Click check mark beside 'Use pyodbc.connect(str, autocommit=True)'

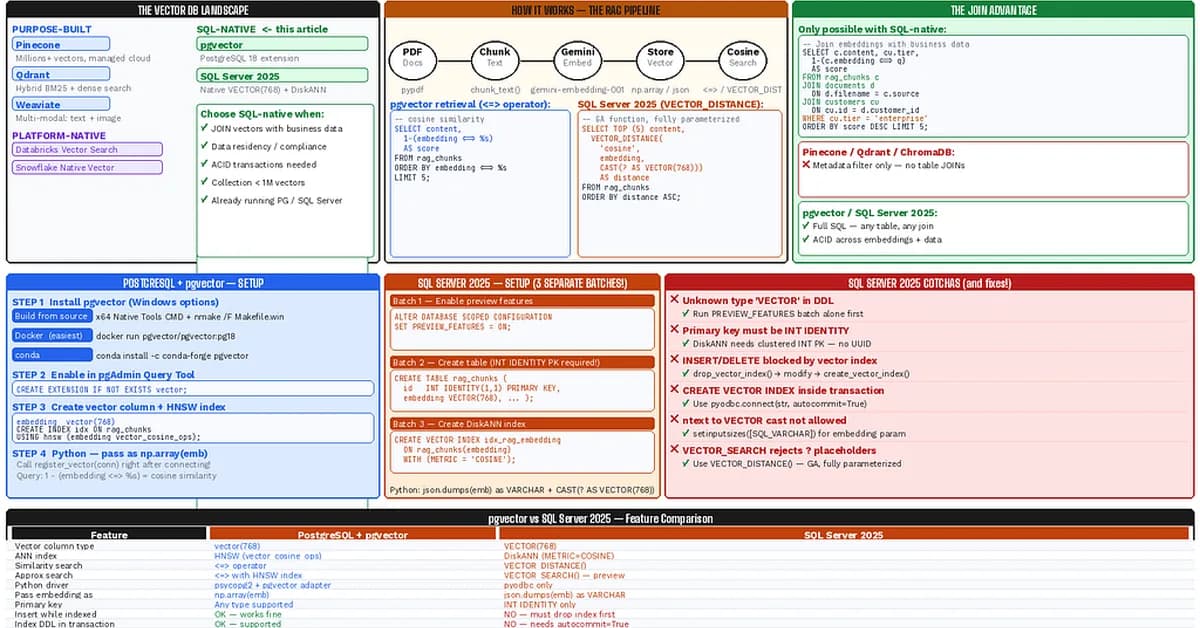click(685, 403)
